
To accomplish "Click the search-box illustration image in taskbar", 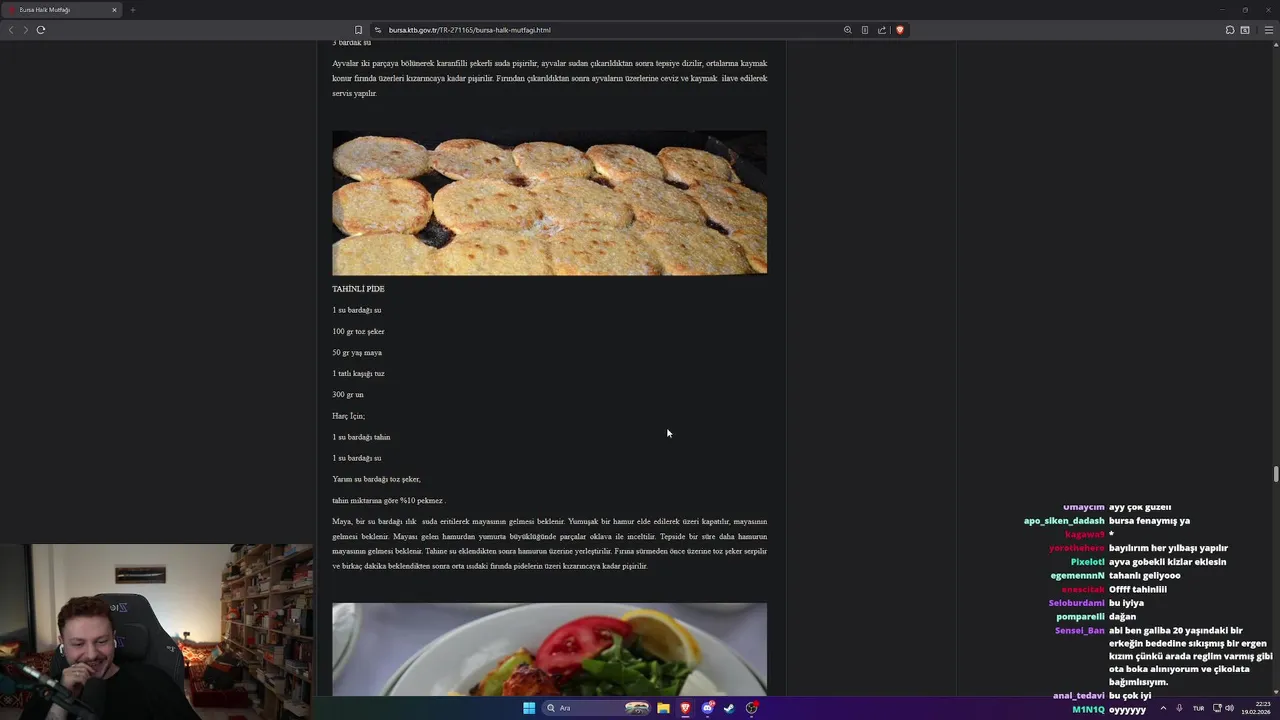I will coord(637,708).
